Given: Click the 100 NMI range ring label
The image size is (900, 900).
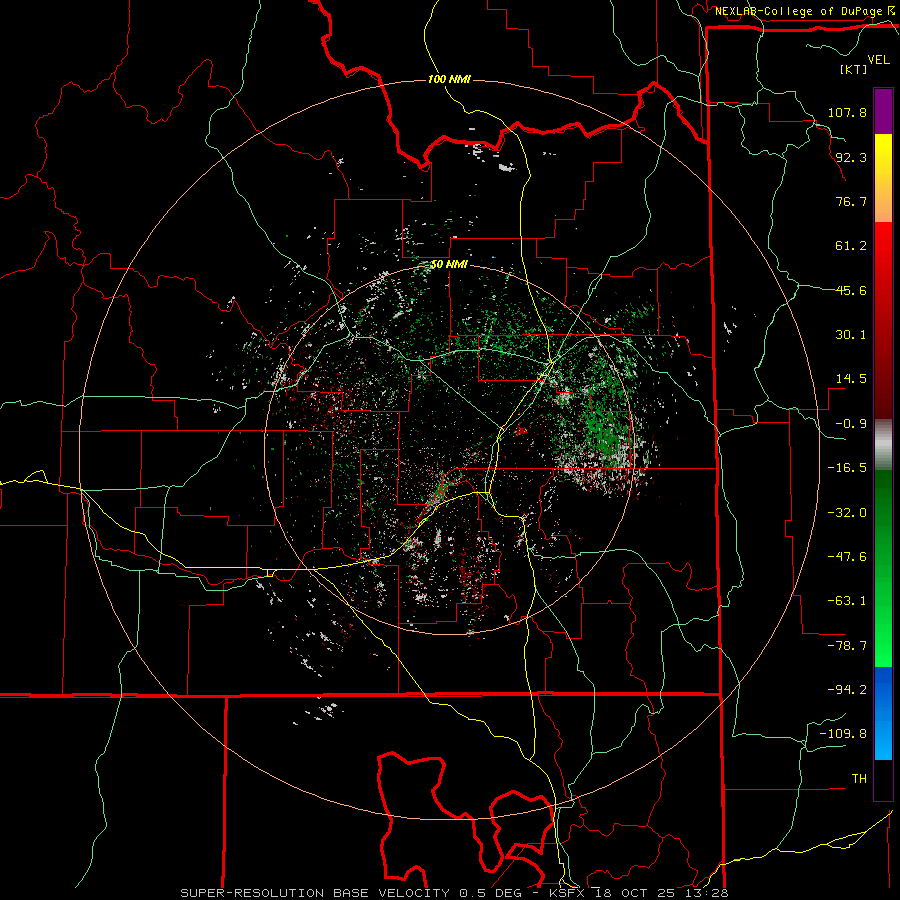Looking at the screenshot, I should click(449, 79).
